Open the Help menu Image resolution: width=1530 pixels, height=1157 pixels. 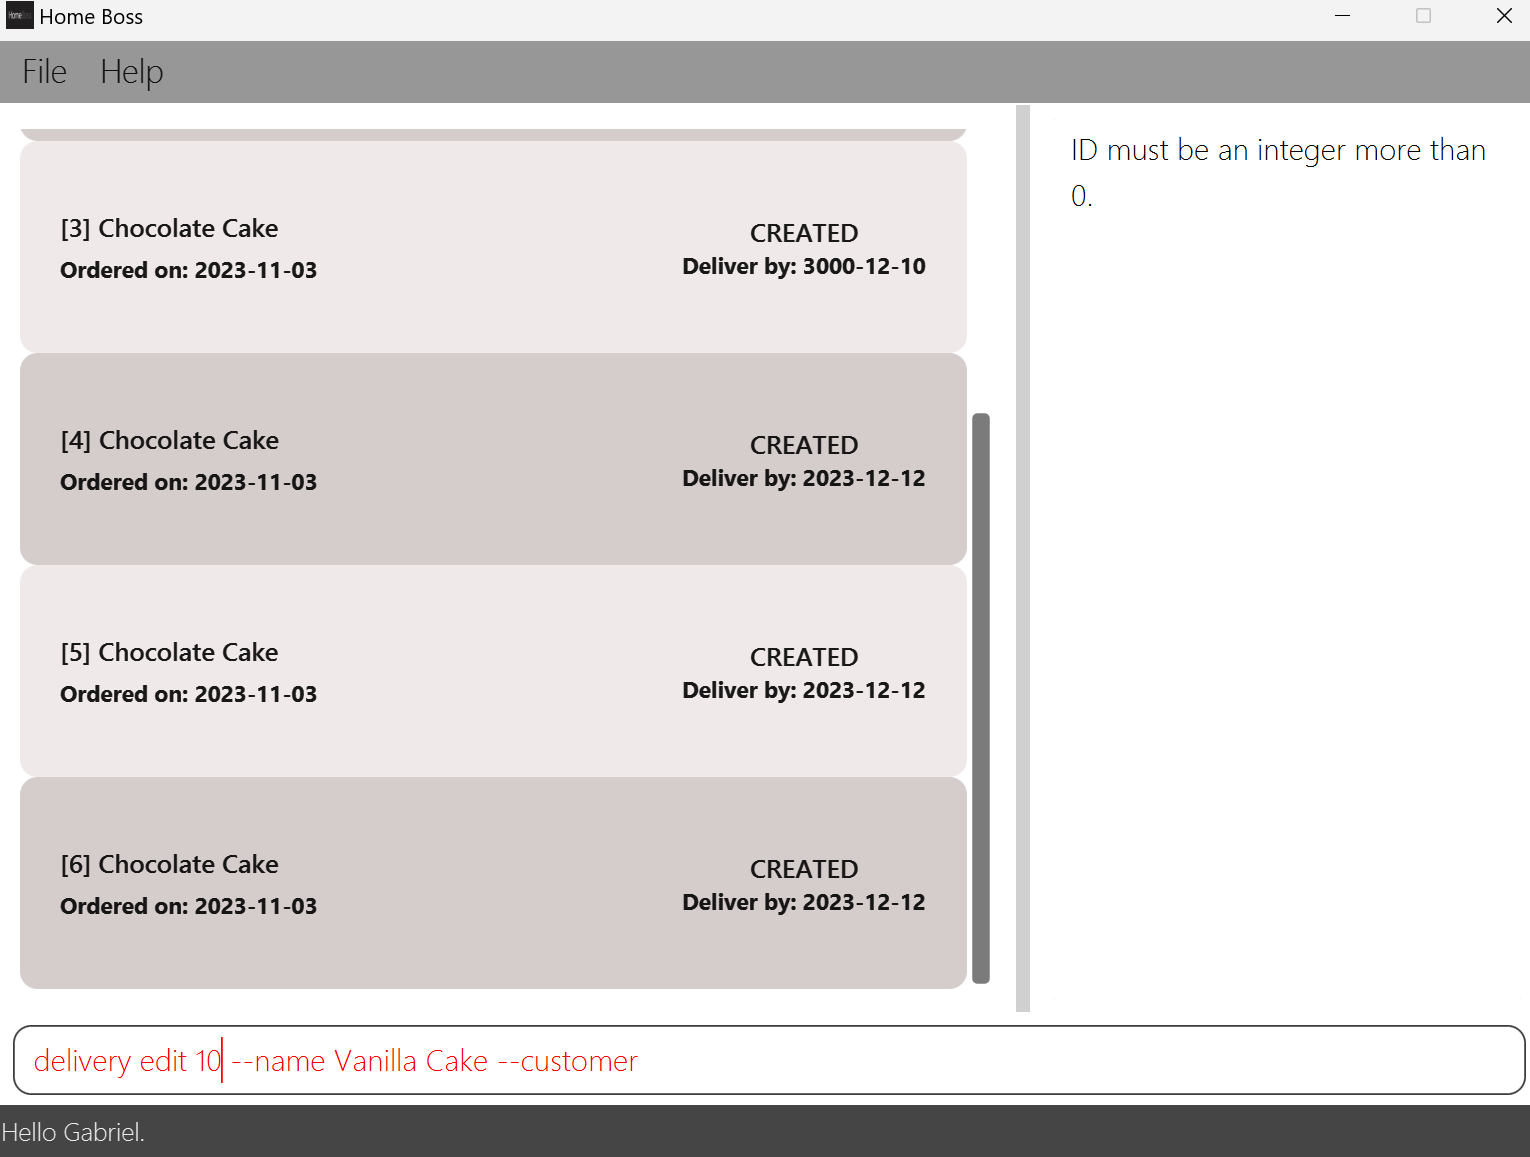[x=131, y=71]
